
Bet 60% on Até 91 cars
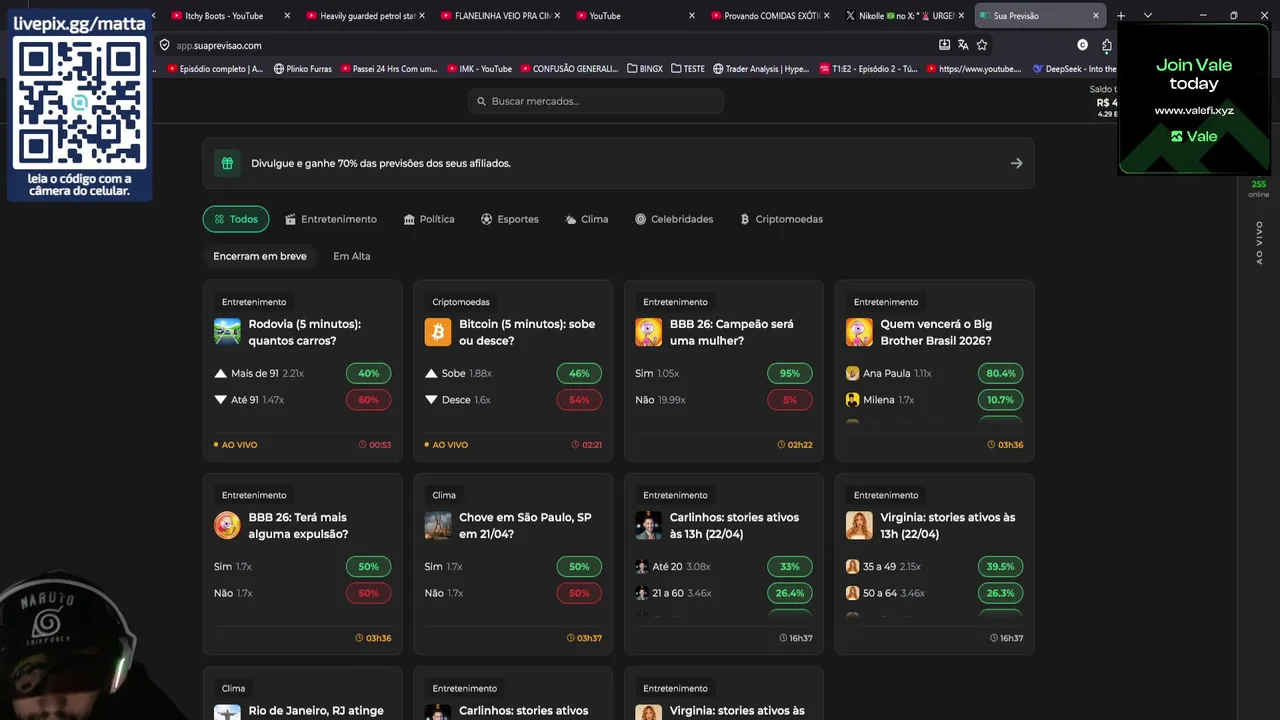coord(368,400)
